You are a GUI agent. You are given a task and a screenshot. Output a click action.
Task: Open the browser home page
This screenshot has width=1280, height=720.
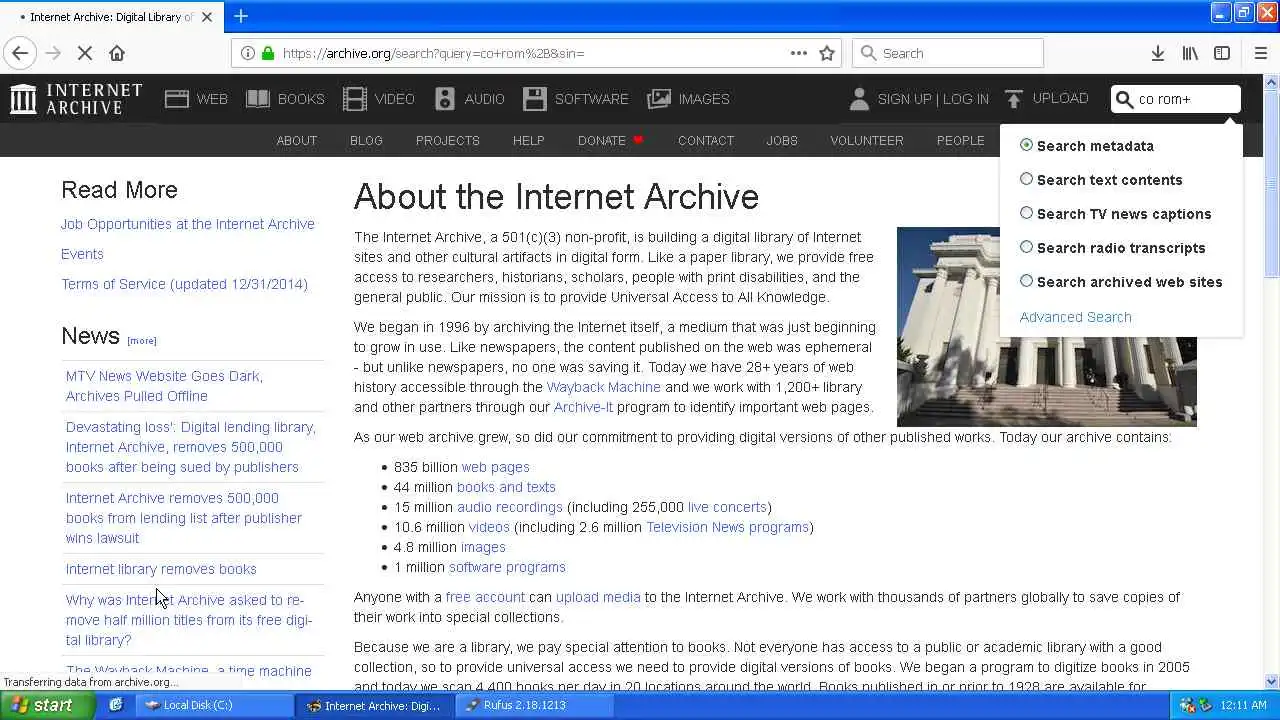[x=117, y=53]
